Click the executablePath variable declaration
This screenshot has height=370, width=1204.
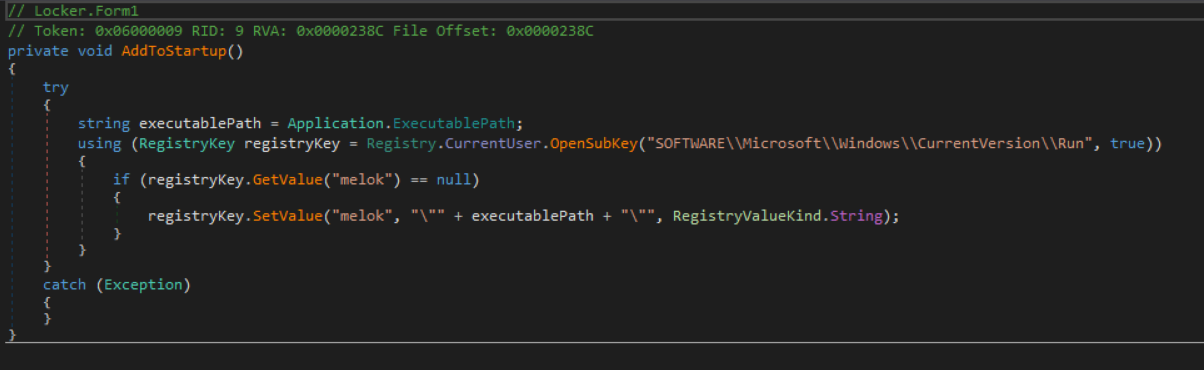(200, 124)
